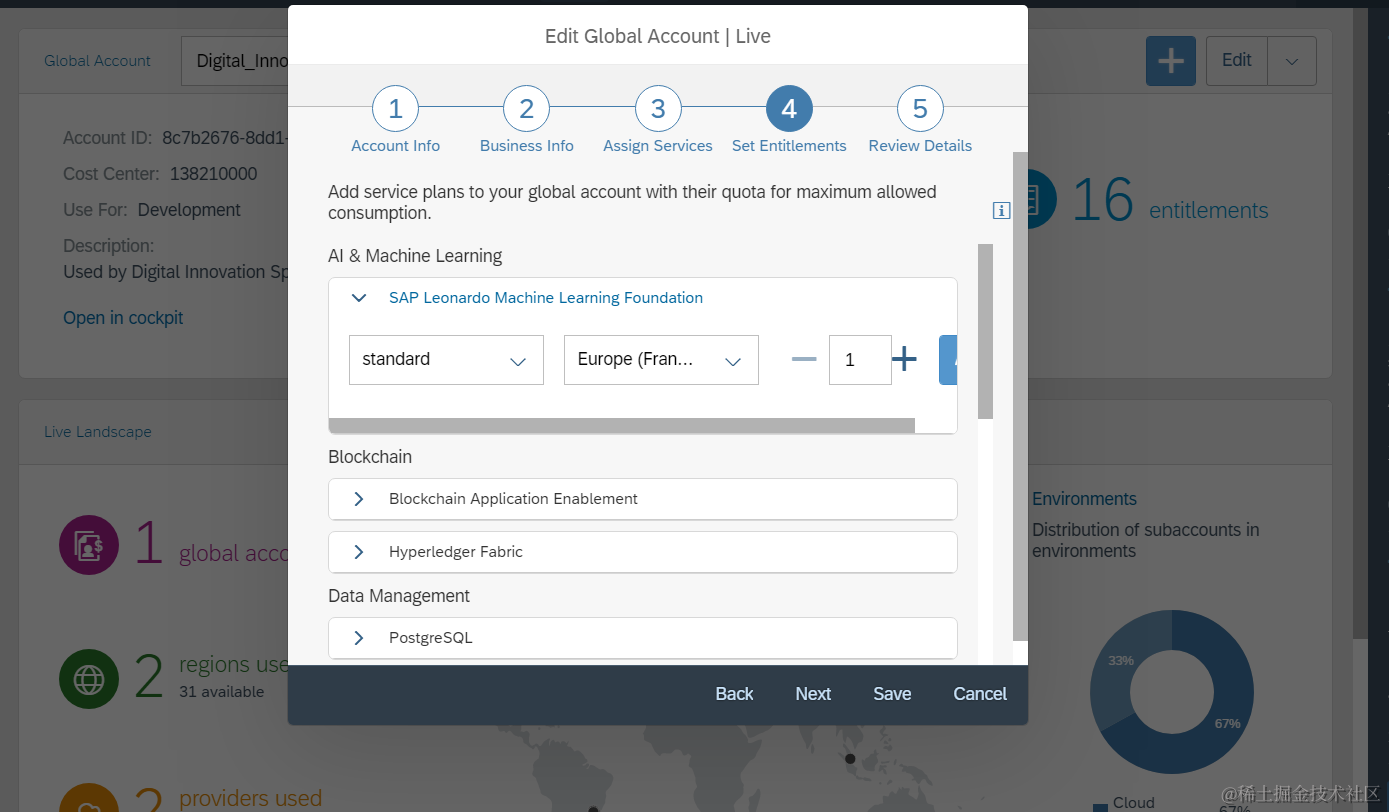
Task: Click the Live Landscape panel title
Action: (x=98, y=432)
